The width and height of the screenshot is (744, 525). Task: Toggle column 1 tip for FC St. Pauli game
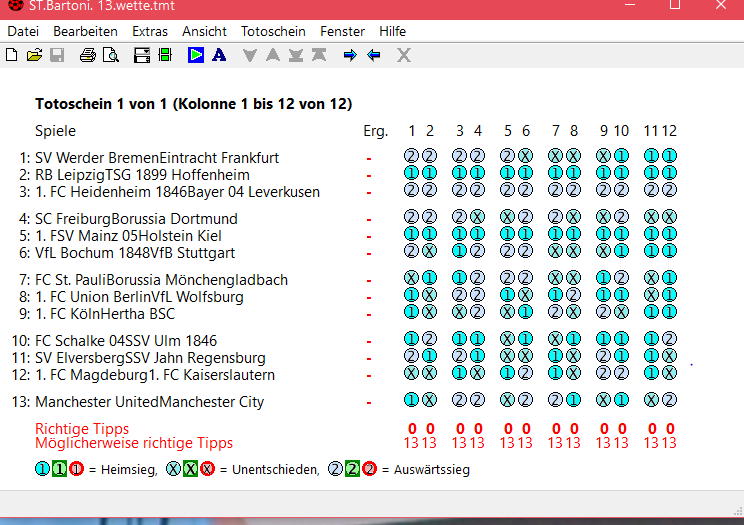(411, 278)
